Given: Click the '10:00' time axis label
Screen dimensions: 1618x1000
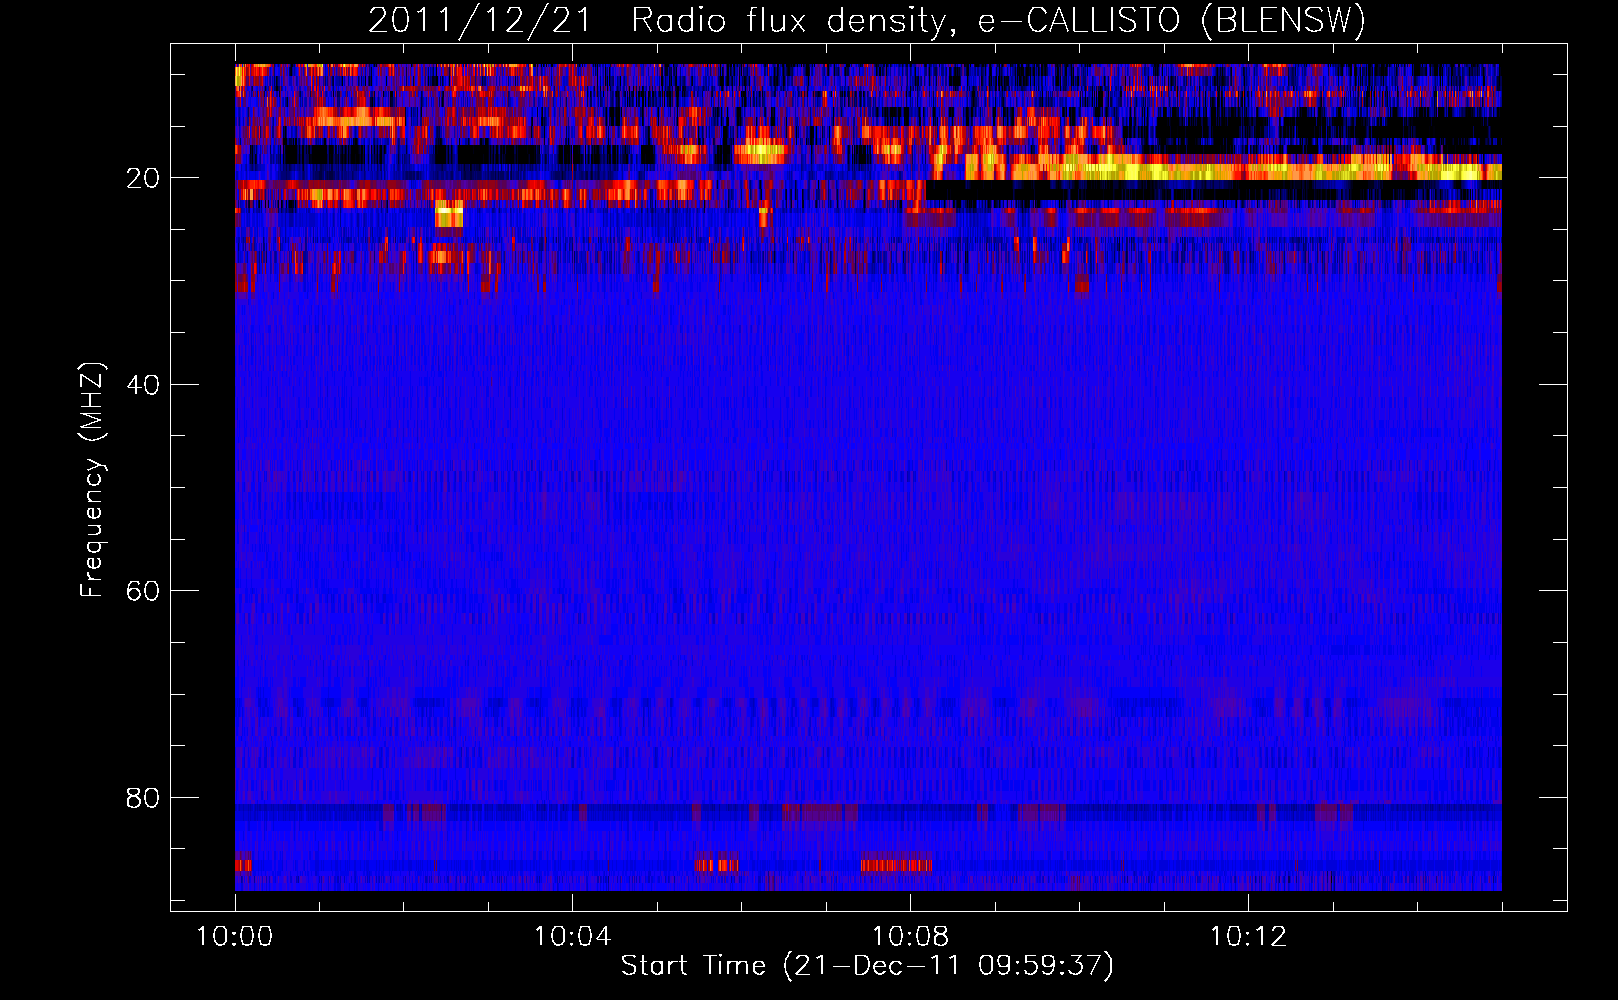Looking at the screenshot, I should (235, 937).
